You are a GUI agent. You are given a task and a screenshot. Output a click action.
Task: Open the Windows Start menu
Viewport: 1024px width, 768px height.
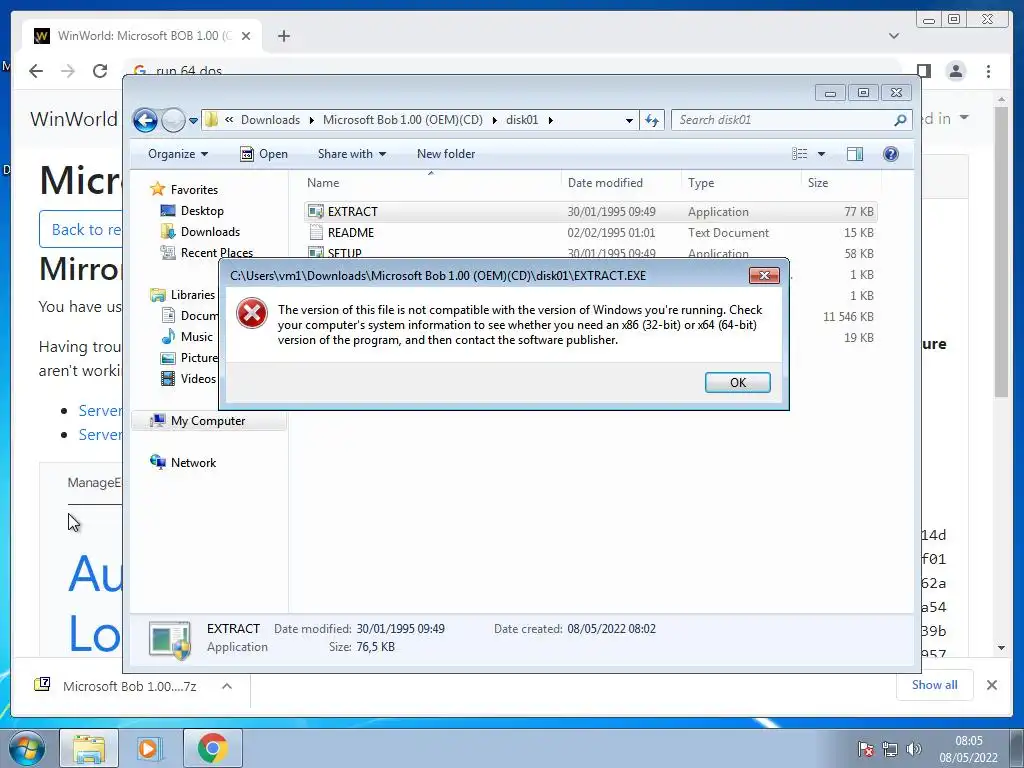click(27, 748)
